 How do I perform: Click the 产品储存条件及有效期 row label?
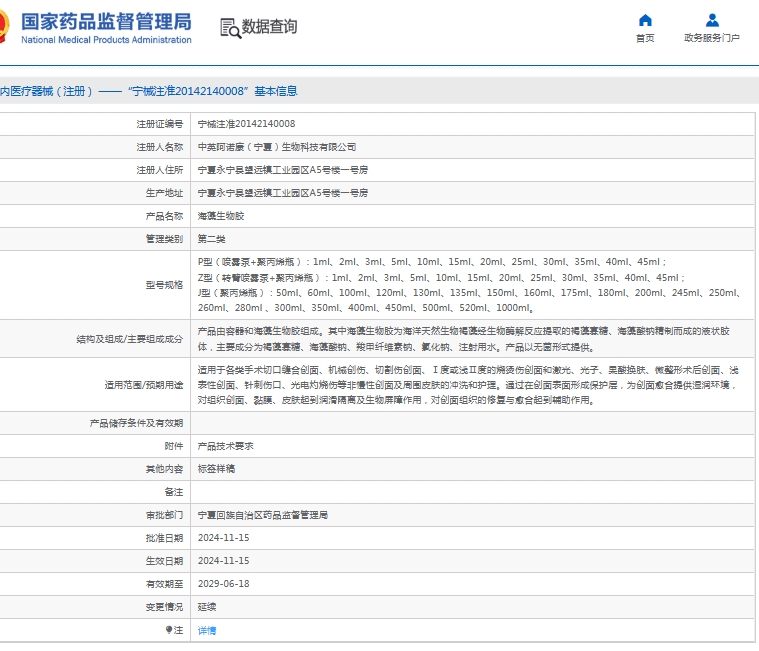[x=137, y=423]
